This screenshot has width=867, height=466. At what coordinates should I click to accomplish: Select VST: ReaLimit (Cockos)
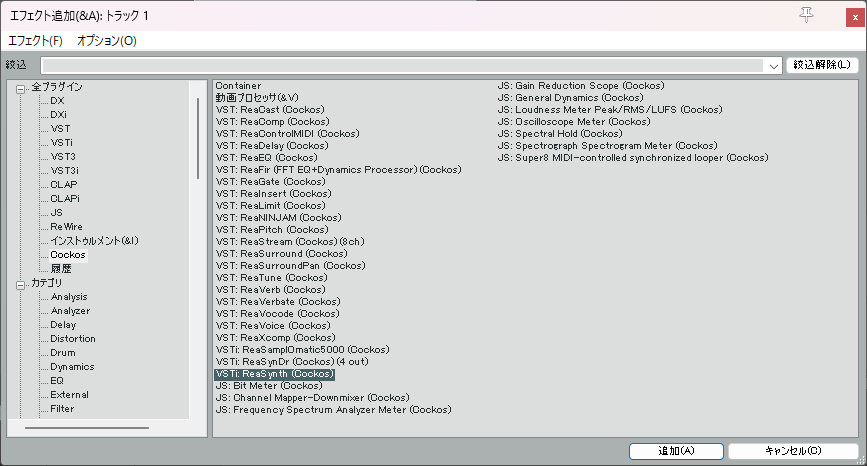click(270, 206)
